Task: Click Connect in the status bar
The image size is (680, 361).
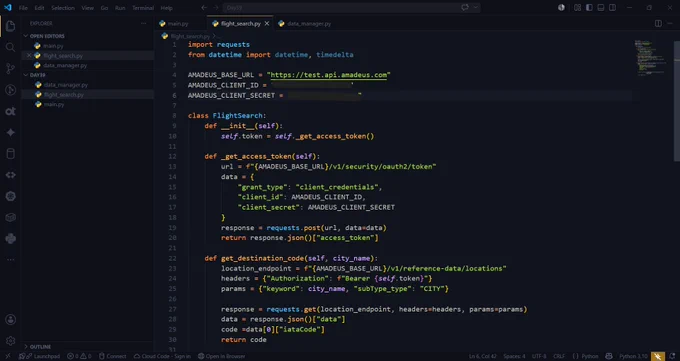Action: (112, 356)
